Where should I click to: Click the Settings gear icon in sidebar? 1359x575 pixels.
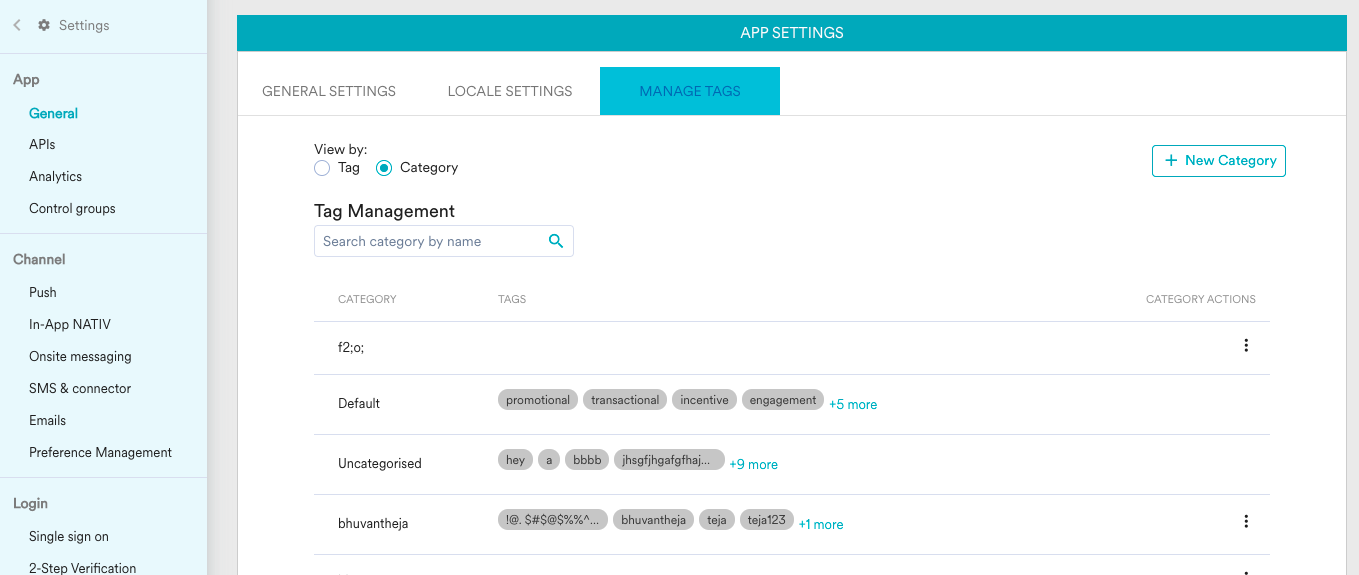[44, 25]
